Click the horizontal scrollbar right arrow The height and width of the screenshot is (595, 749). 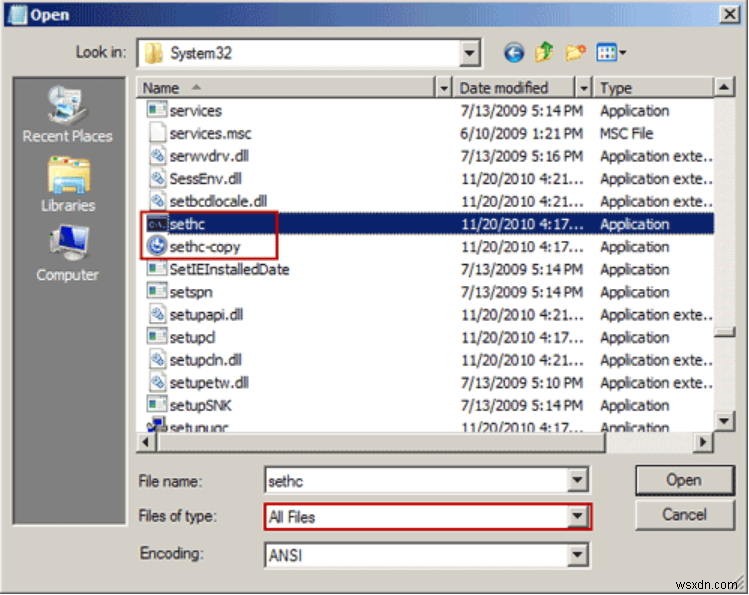tap(702, 442)
